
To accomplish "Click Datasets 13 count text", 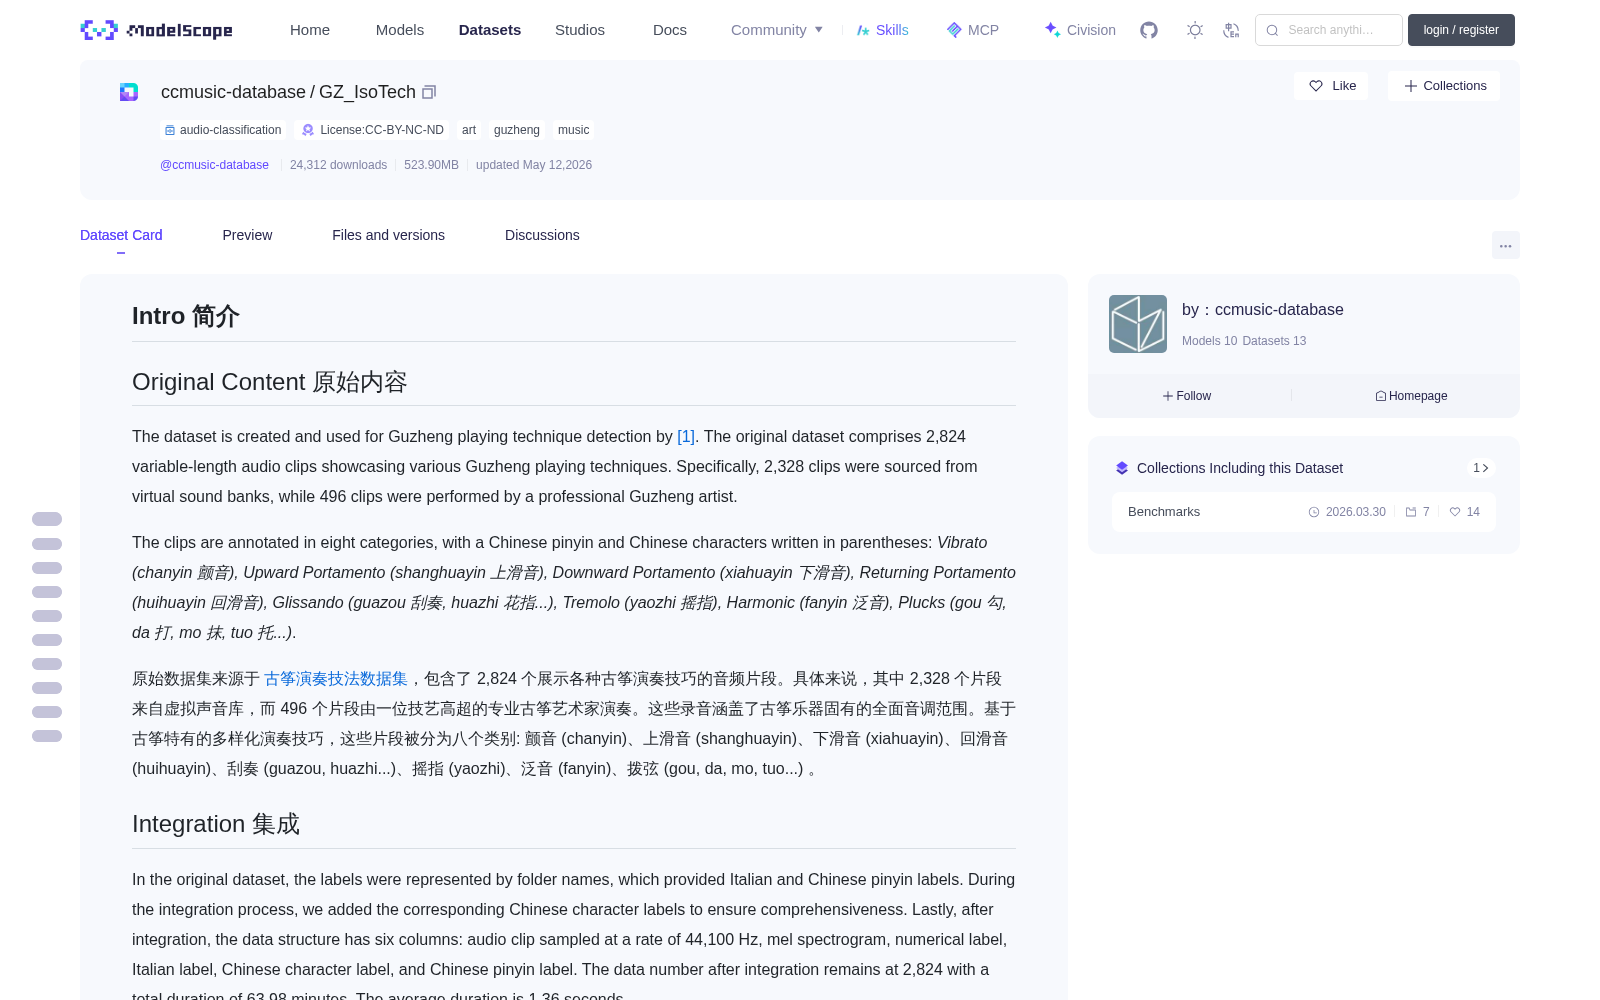I will [x=1274, y=341].
